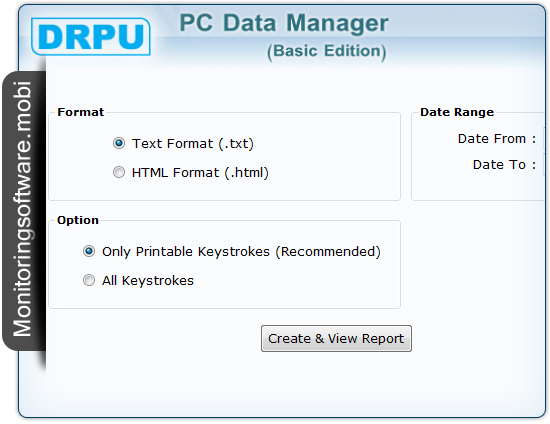This screenshot has width=550, height=424.
Task: Click the Create & View Report button
Action: (x=336, y=338)
